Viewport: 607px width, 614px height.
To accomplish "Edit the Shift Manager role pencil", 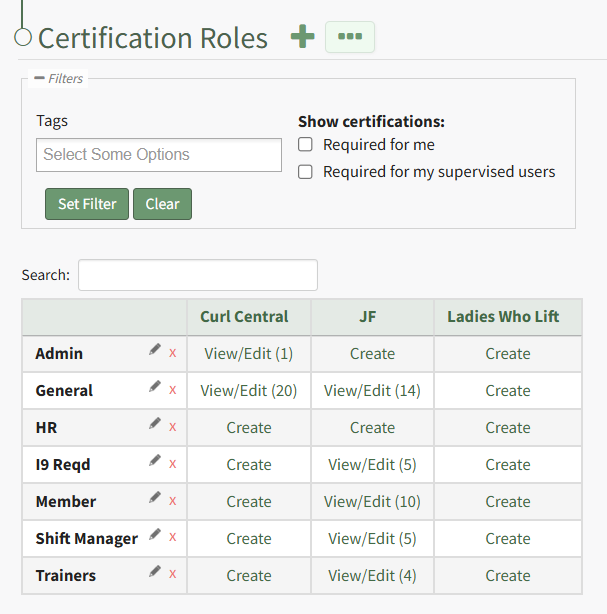I will pyautogui.click(x=154, y=535).
